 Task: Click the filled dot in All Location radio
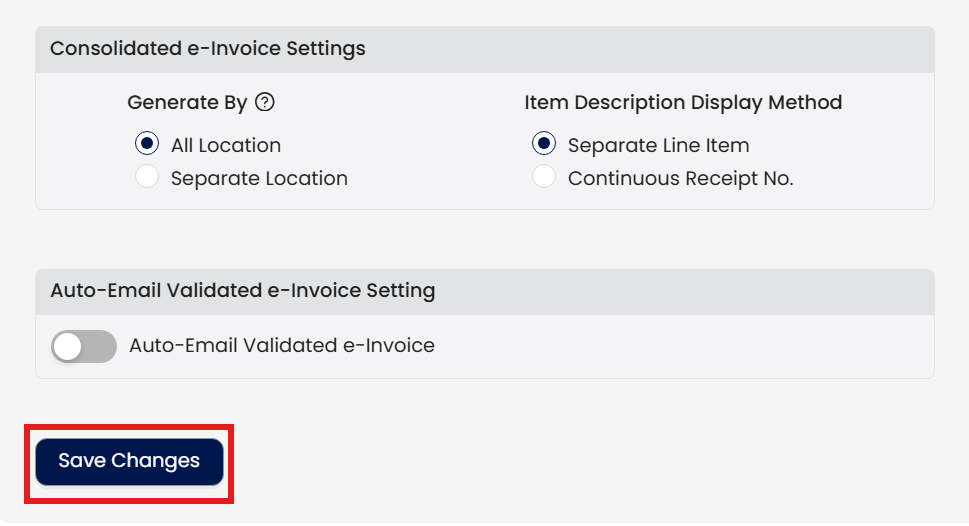pyautogui.click(x=147, y=144)
